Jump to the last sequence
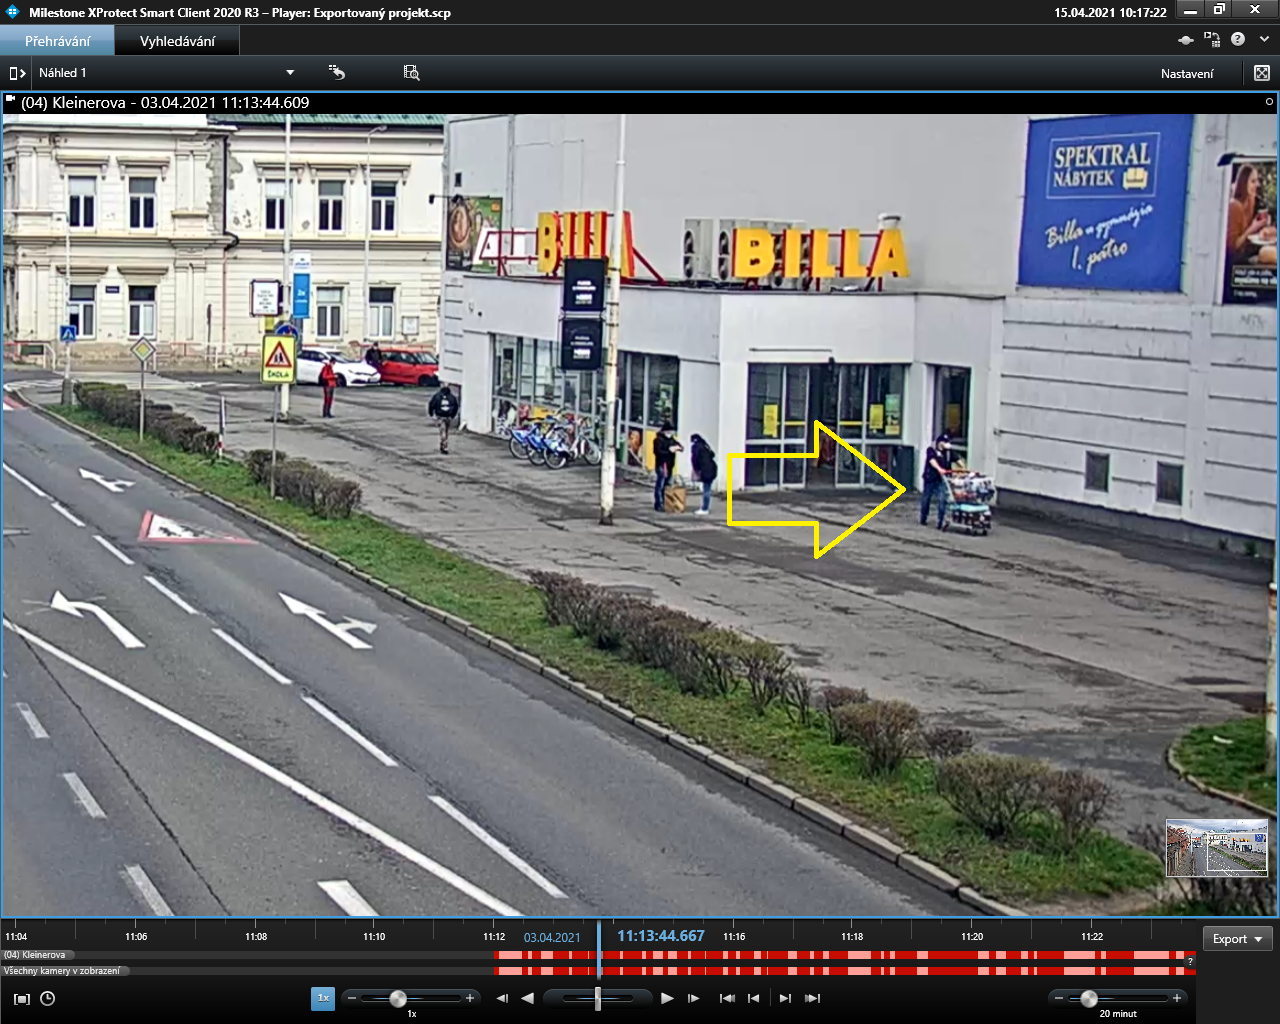Viewport: 1280px width, 1024px height. coord(812,998)
